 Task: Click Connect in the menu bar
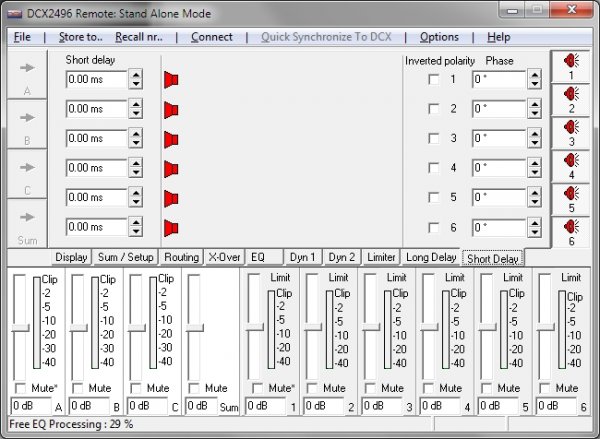[212, 37]
